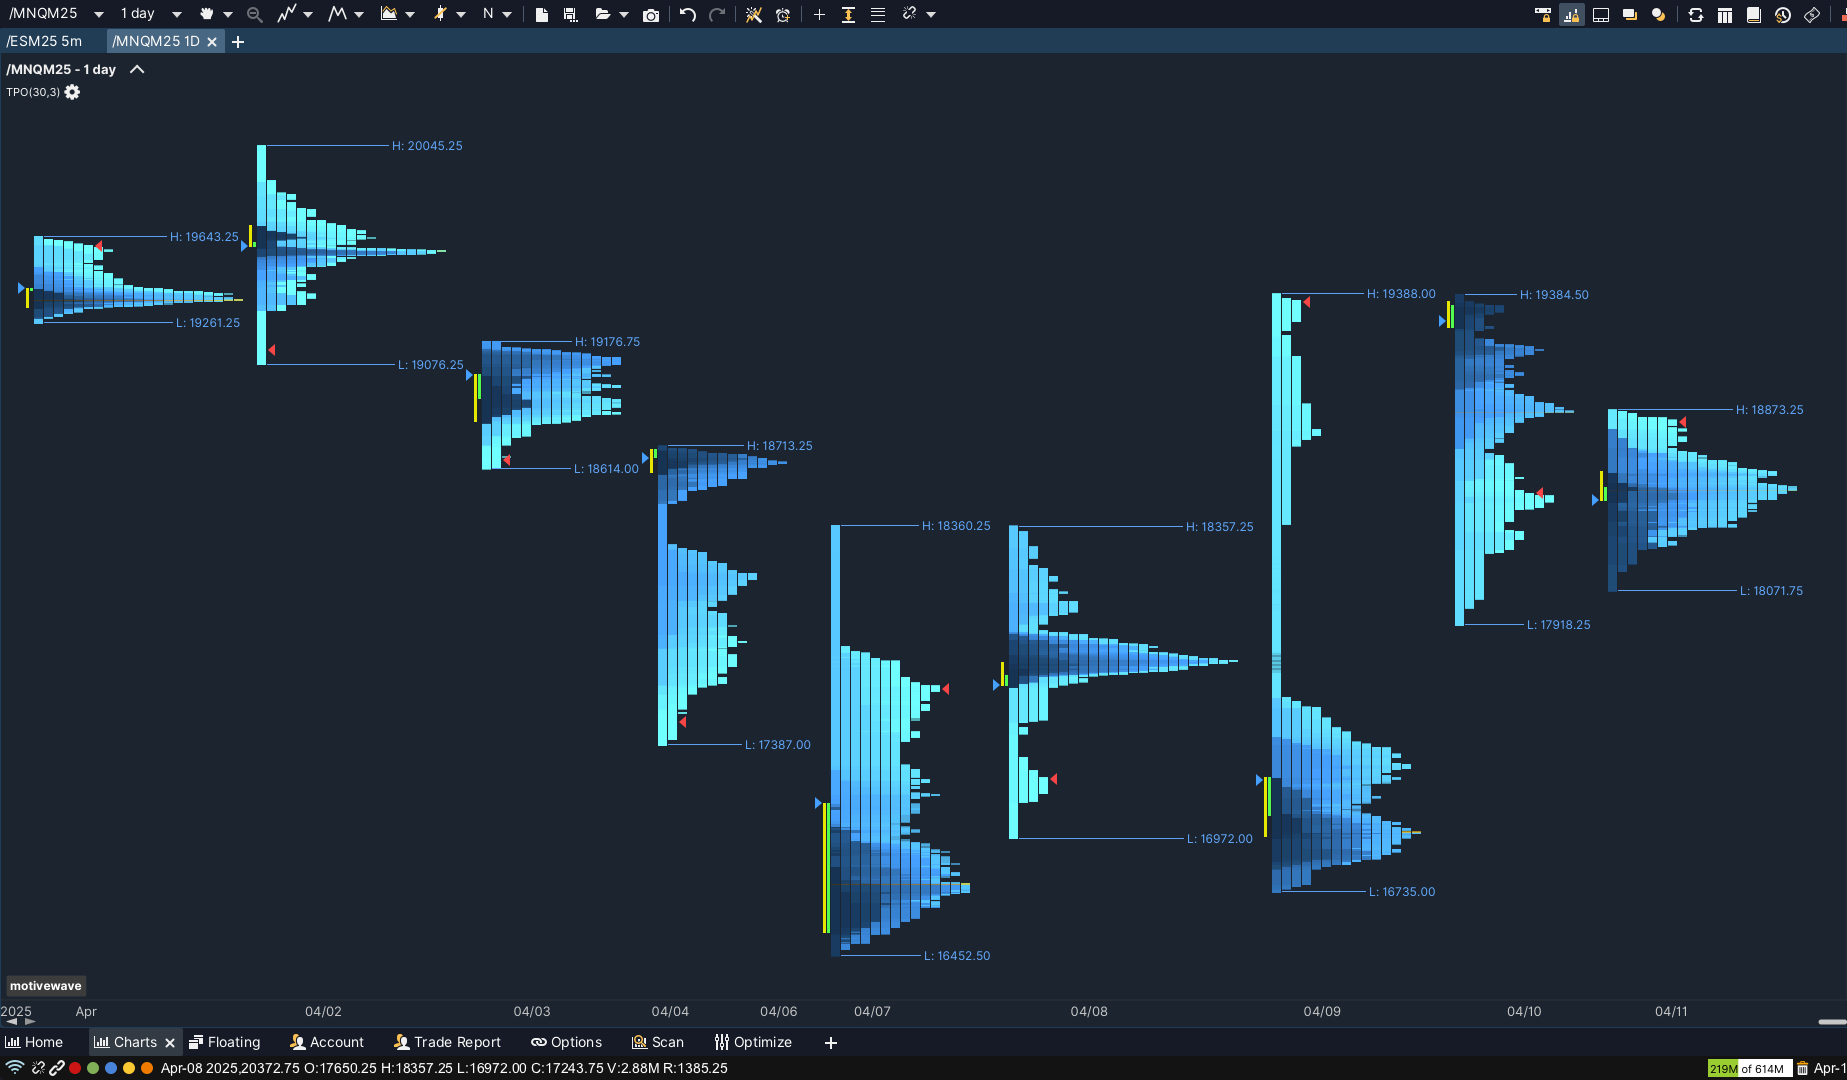Click the orange link color dot
Screen dimensions: 1847x1080
pos(147,1068)
